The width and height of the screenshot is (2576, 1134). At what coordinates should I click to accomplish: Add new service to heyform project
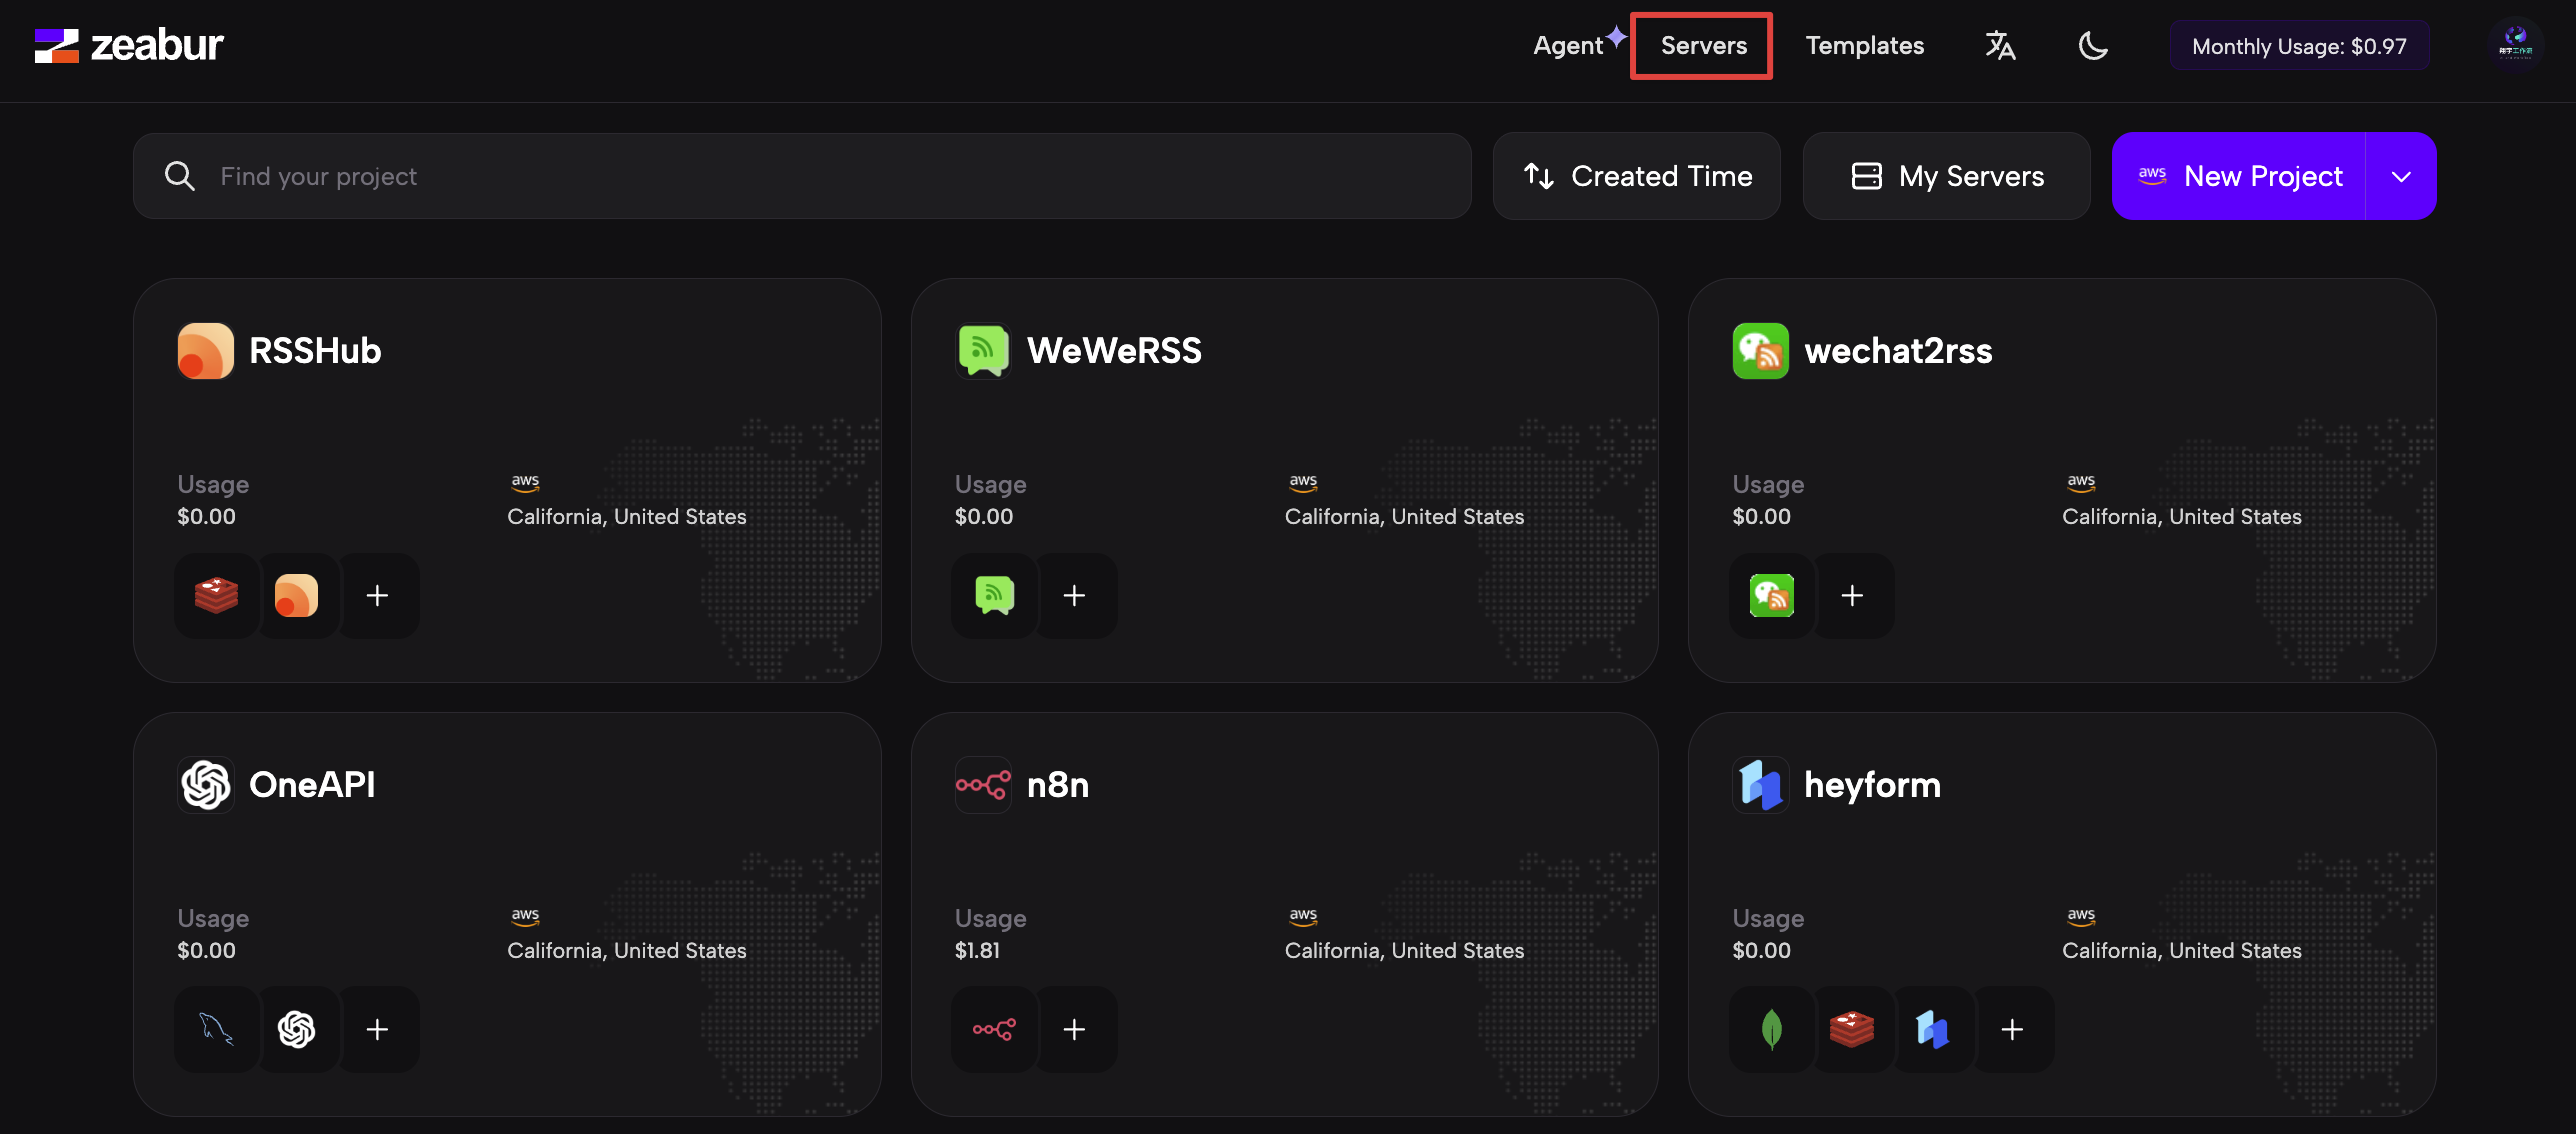(2012, 1029)
